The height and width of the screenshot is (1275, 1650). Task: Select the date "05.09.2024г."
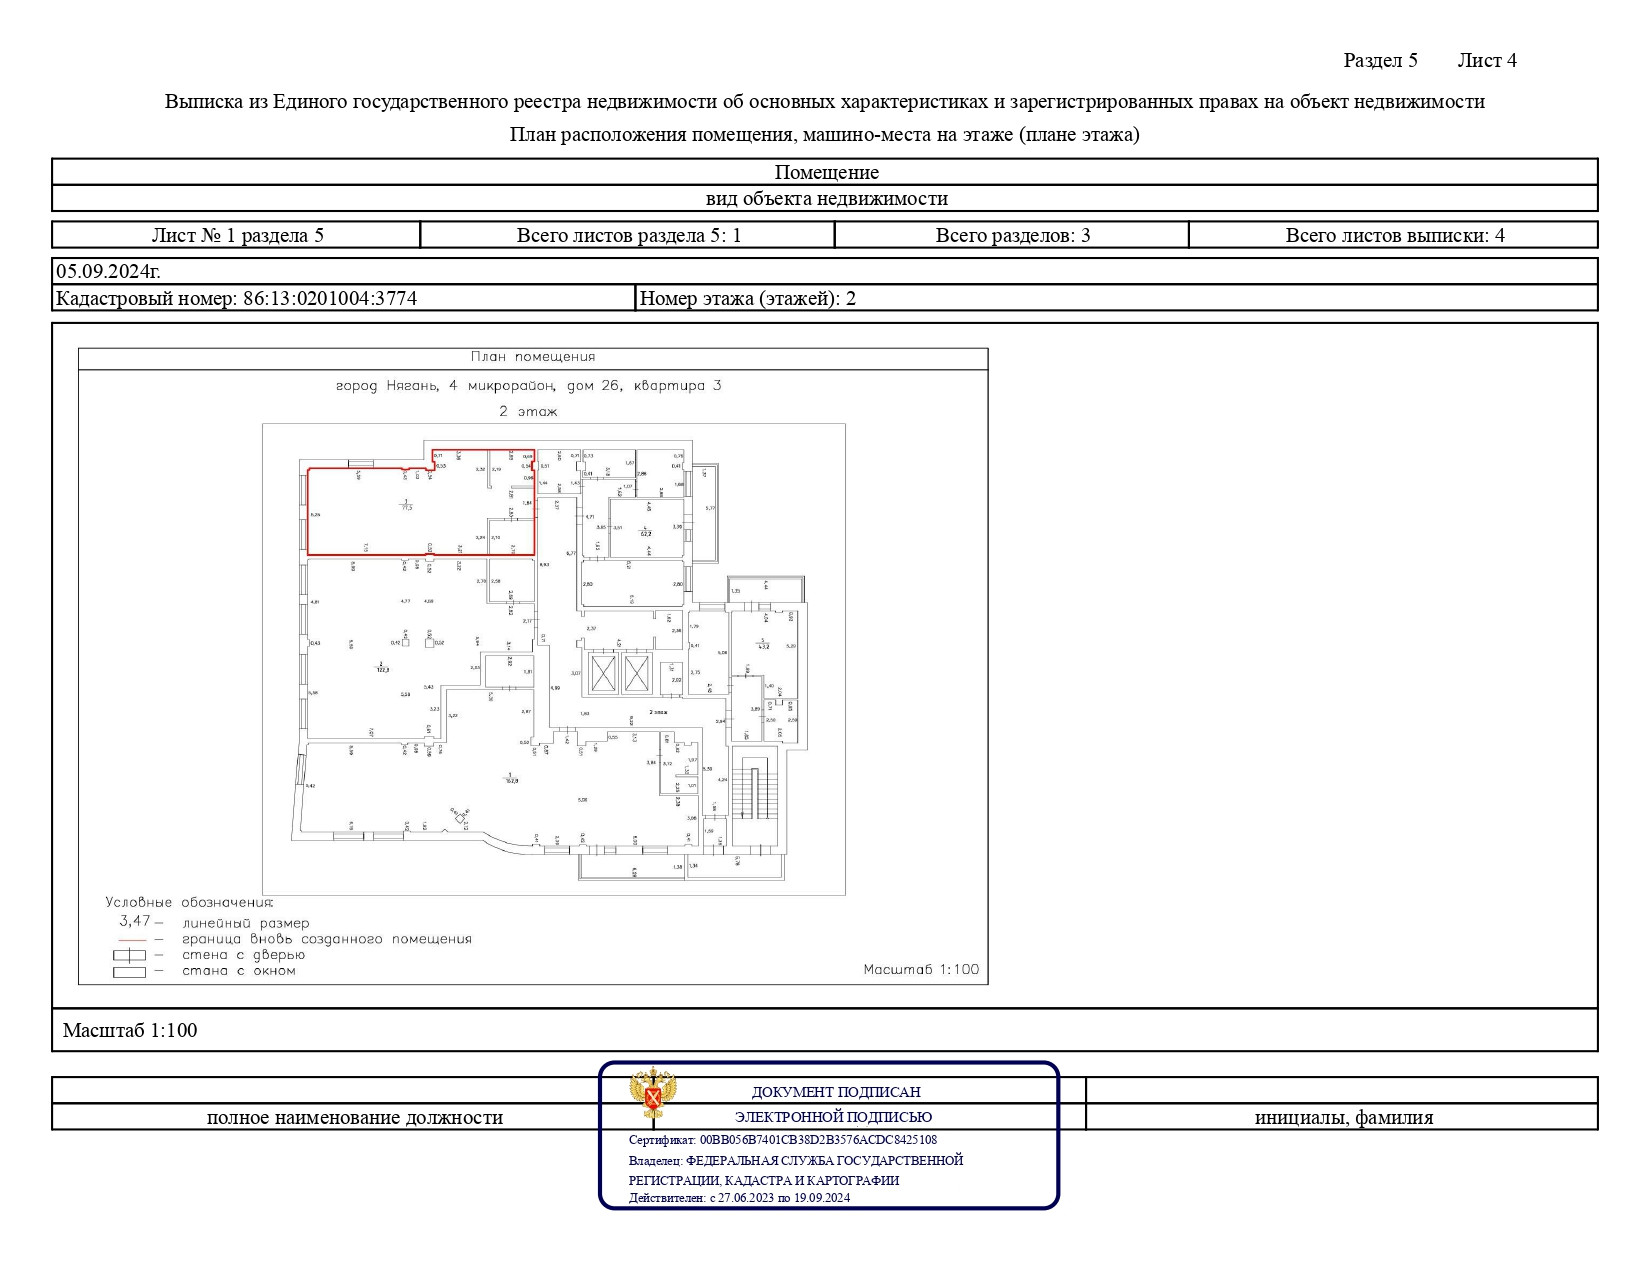(108, 271)
